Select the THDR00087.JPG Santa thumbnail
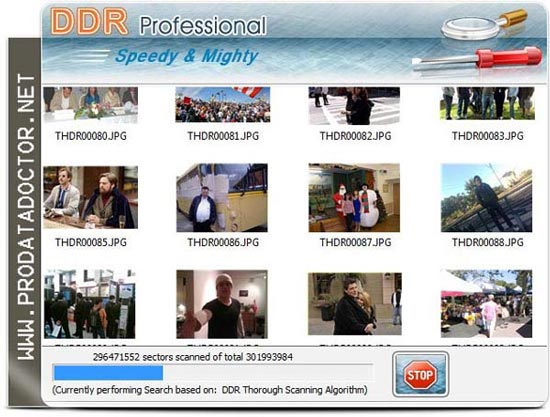 coord(354,198)
